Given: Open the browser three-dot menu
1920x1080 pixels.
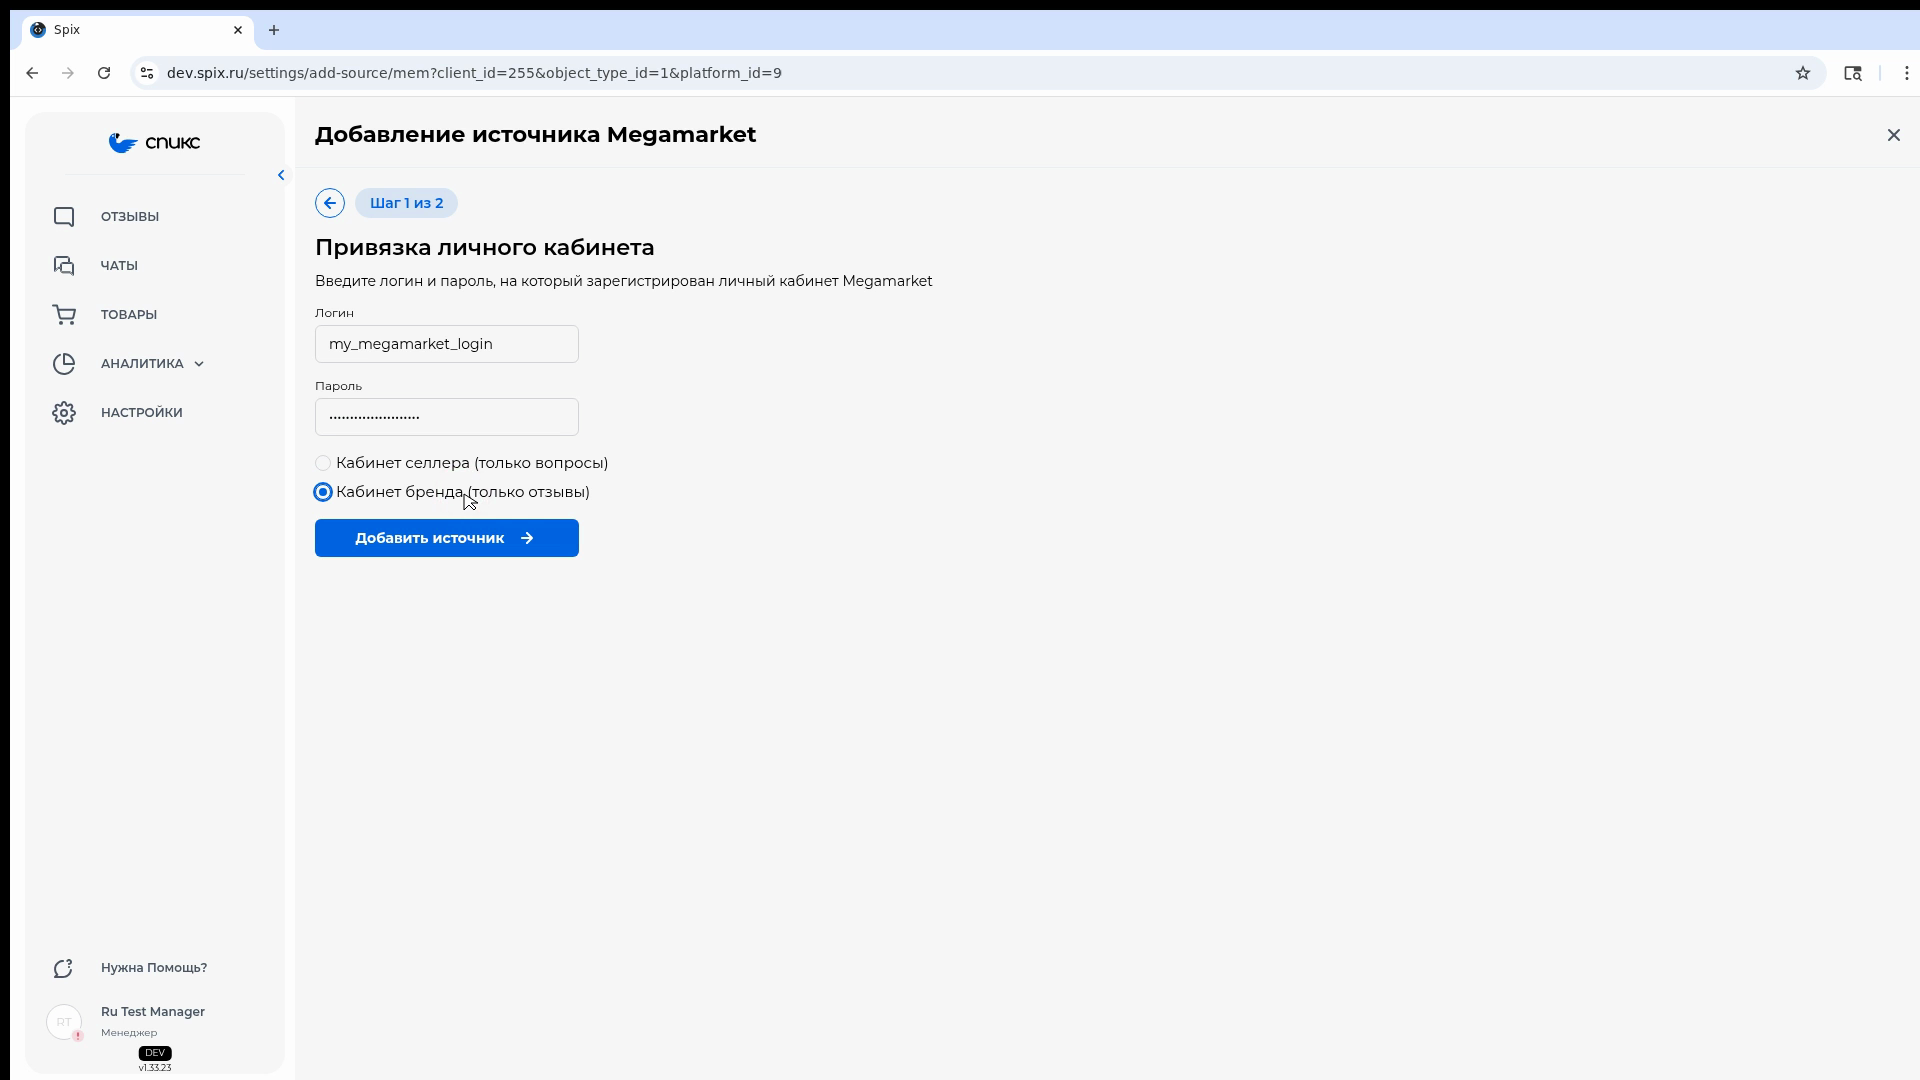Looking at the screenshot, I should 1907,73.
